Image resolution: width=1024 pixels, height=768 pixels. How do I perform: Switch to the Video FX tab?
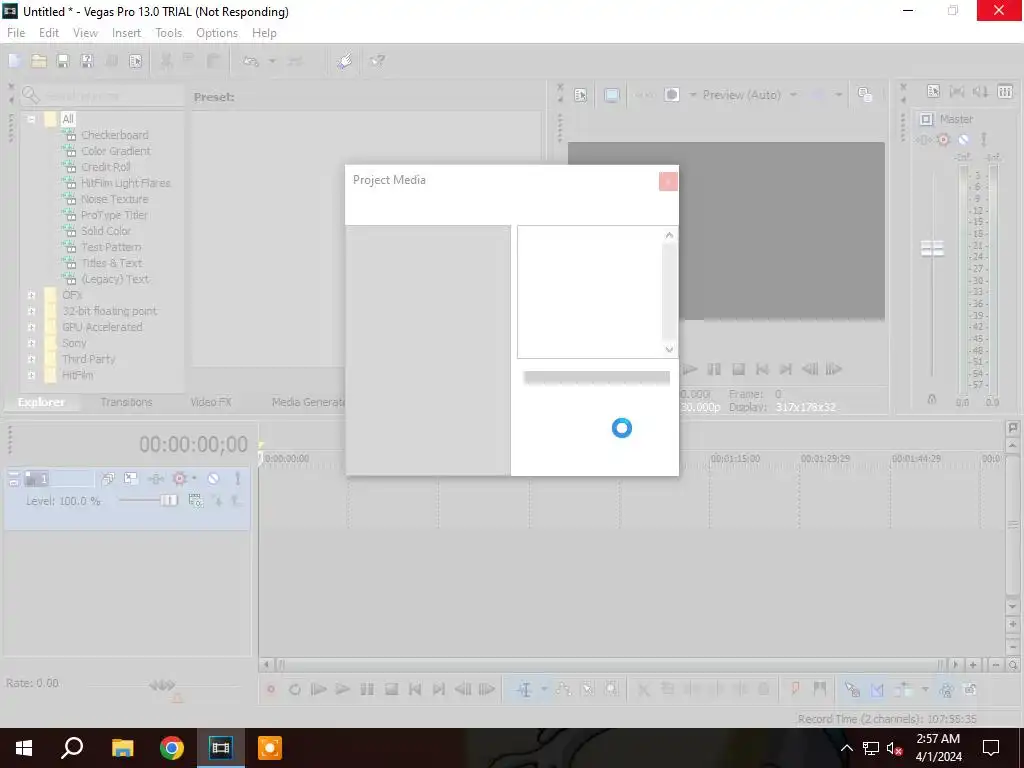point(211,402)
